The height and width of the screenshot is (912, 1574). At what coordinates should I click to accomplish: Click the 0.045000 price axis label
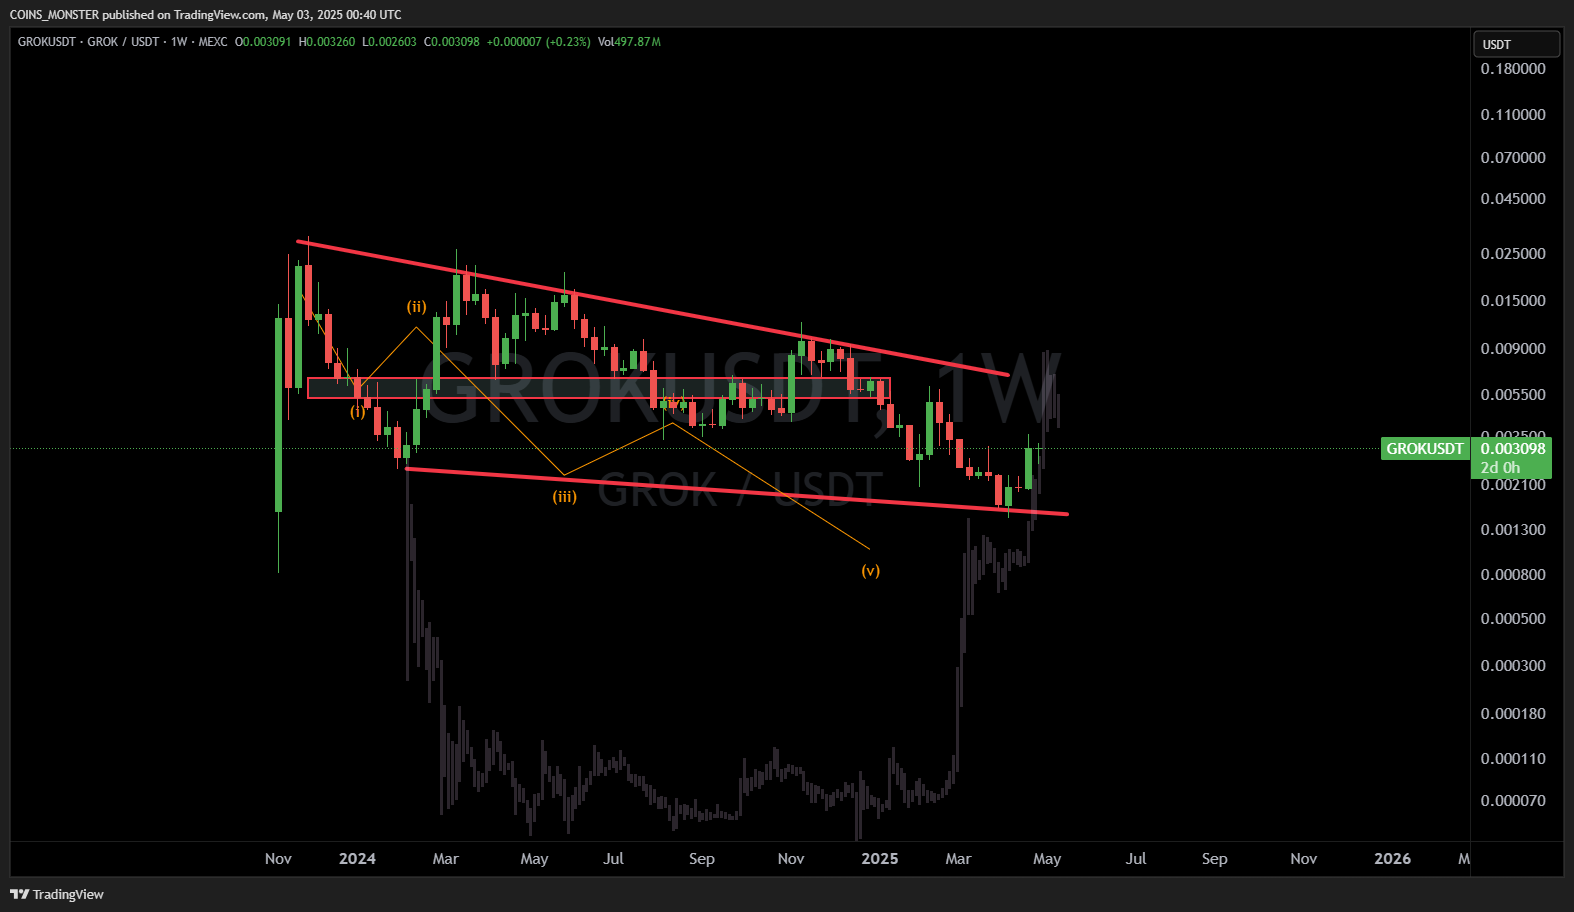click(1513, 199)
